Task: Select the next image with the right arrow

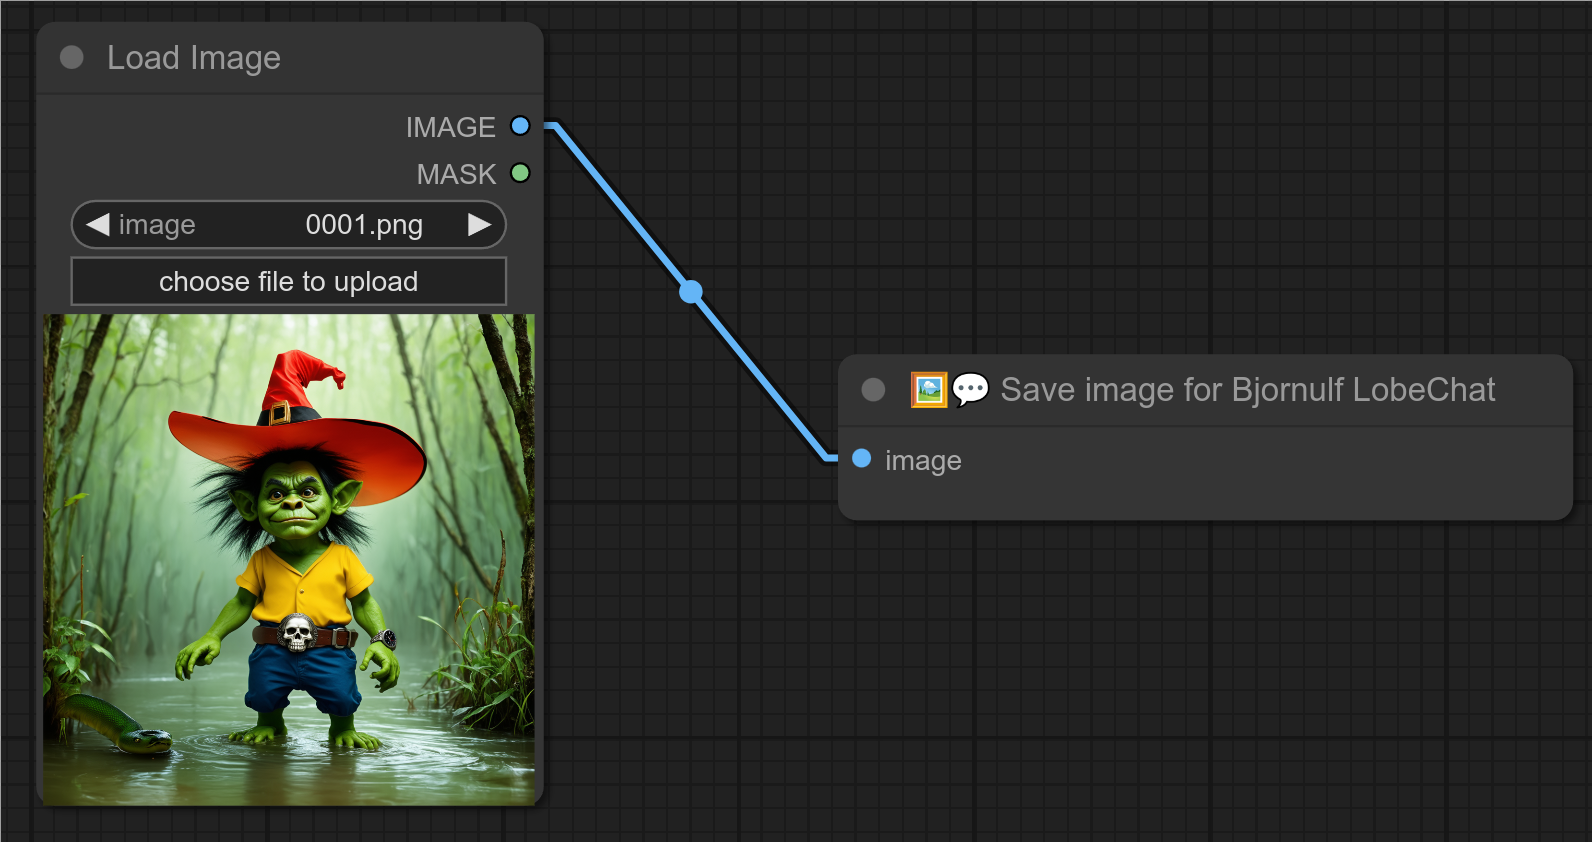Action: (x=479, y=225)
